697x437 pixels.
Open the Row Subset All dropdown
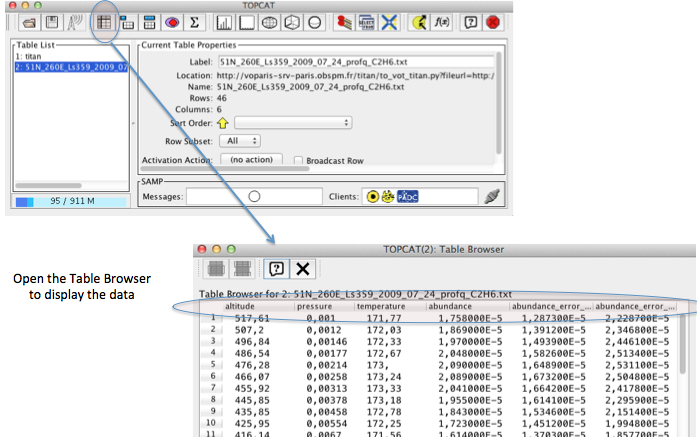[240, 141]
